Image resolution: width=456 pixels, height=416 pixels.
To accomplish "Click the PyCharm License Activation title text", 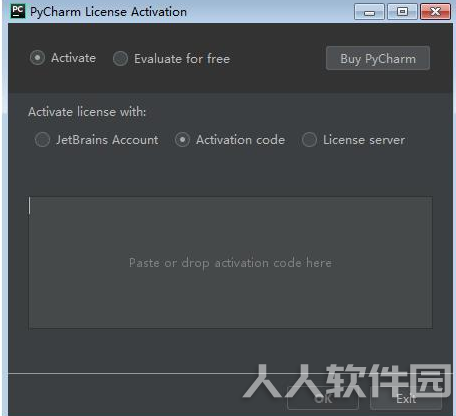I will [x=108, y=12].
